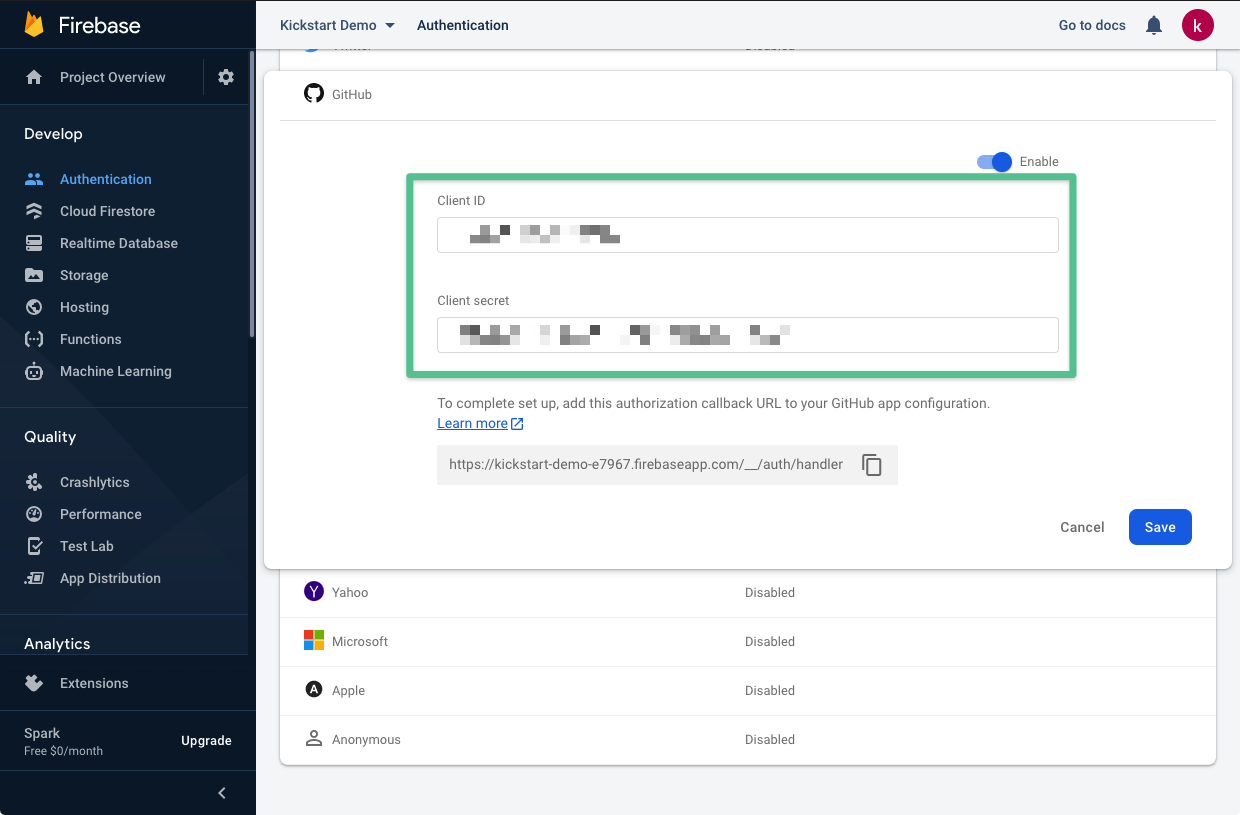Upgrade the Spark plan
The width and height of the screenshot is (1240, 815).
click(x=206, y=741)
